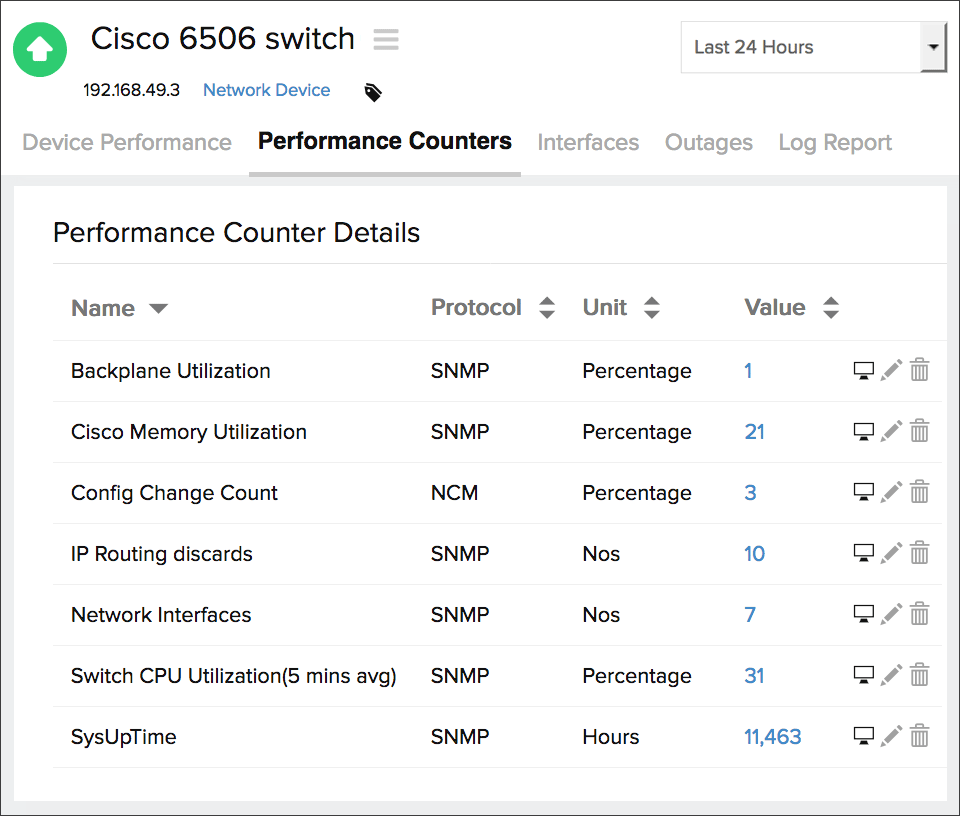Edit the IP Routing discards counter
Screen dimensions: 960x816
pos(891,553)
